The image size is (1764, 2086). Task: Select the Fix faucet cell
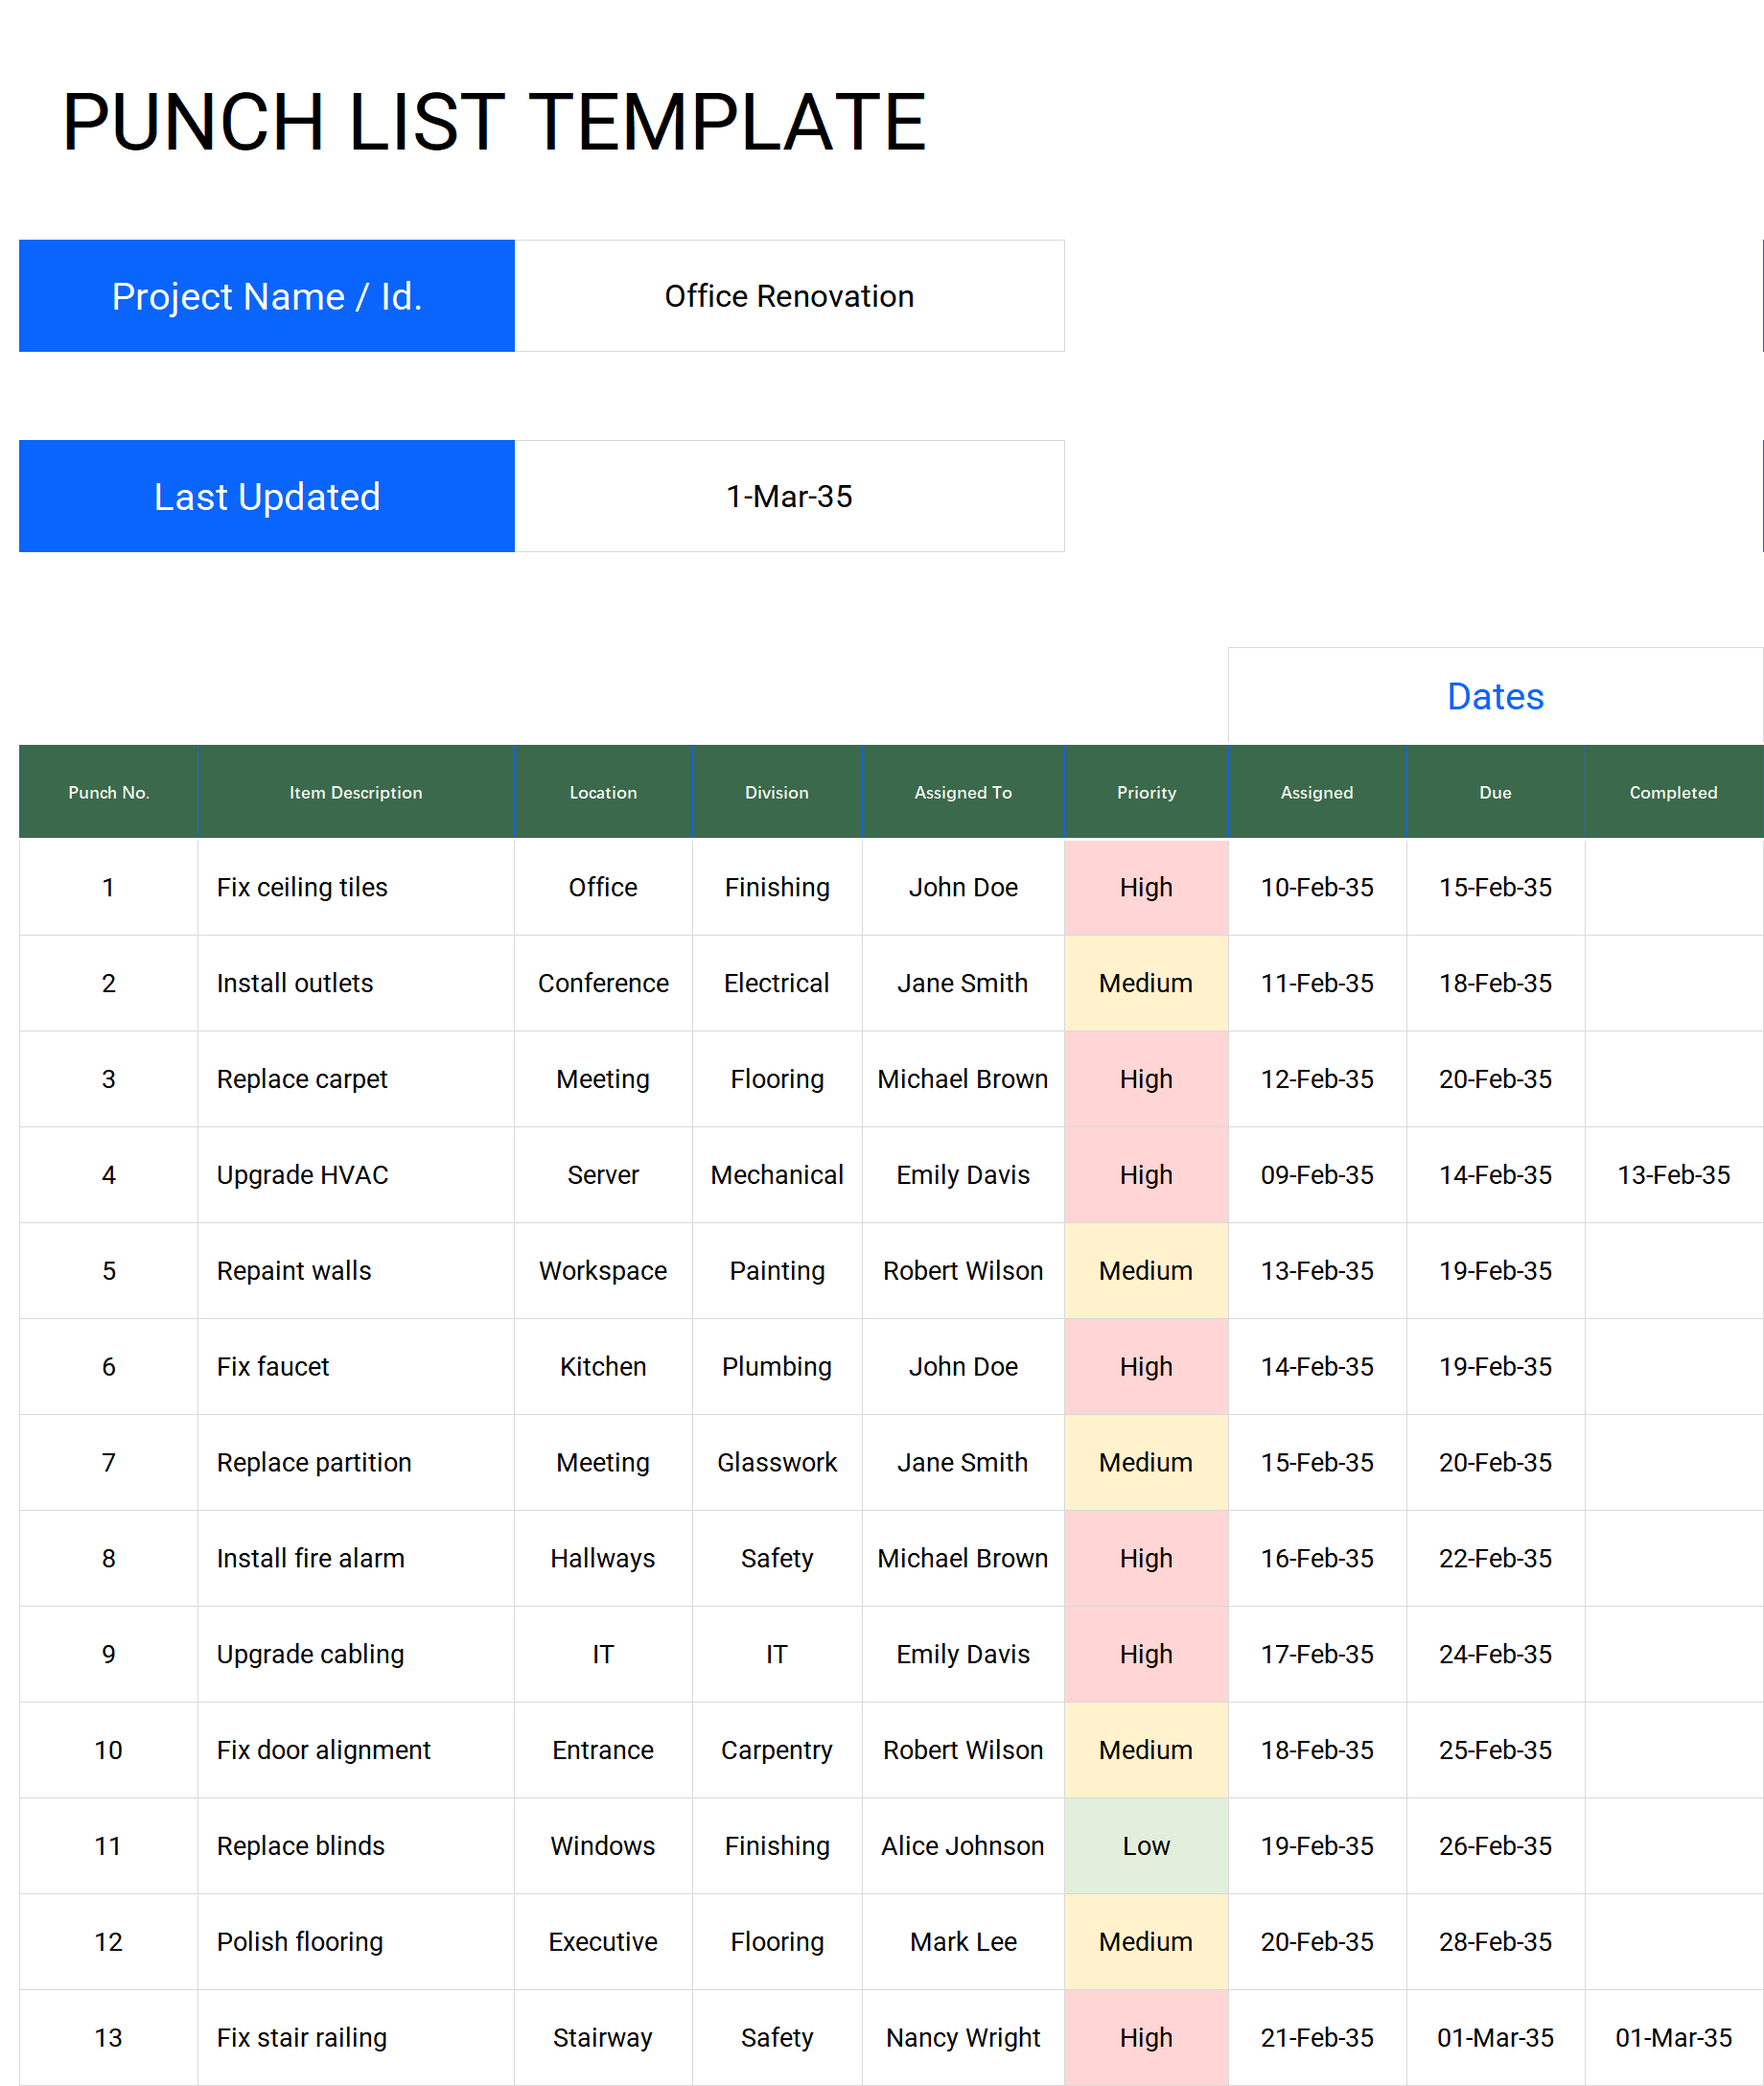[356, 1367]
